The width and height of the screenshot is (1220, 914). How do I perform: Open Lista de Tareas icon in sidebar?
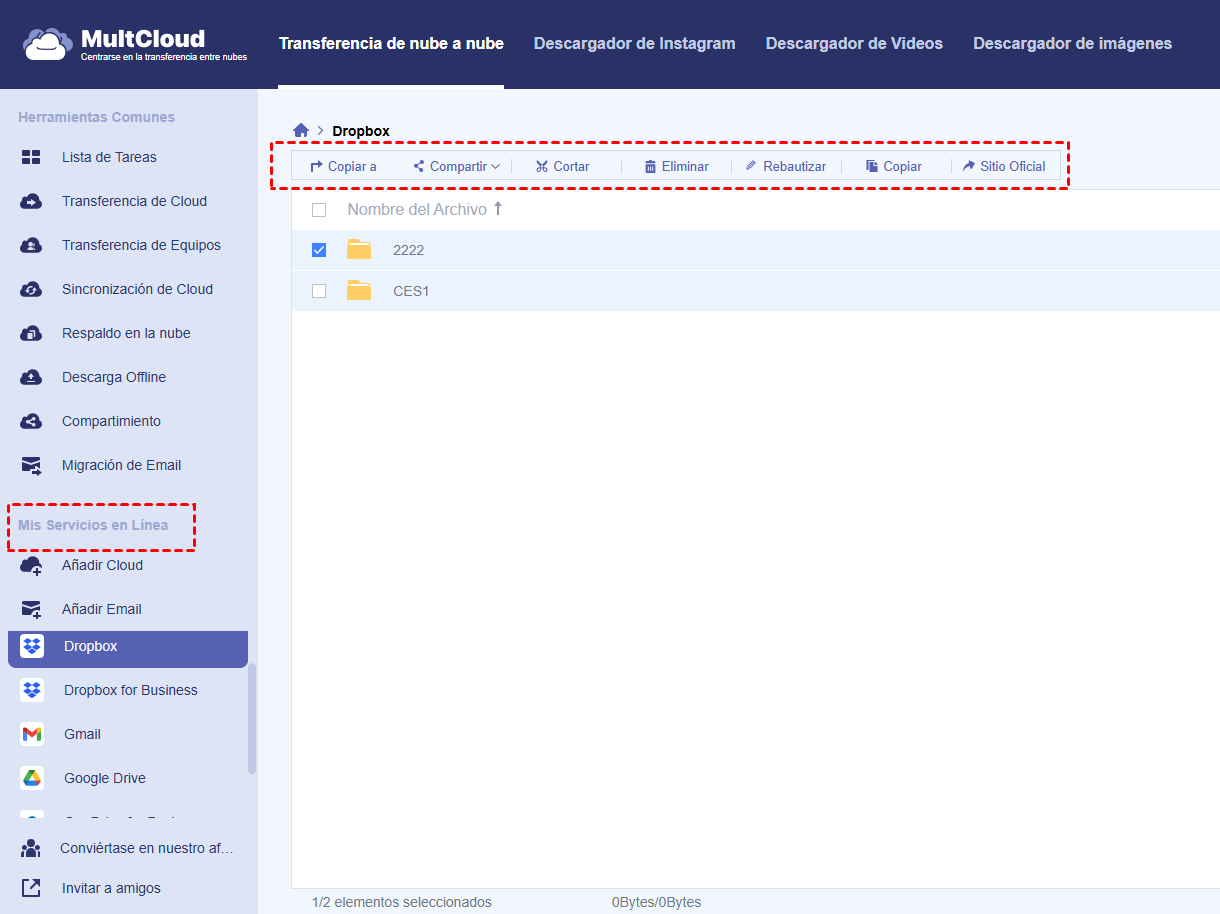tap(31, 157)
